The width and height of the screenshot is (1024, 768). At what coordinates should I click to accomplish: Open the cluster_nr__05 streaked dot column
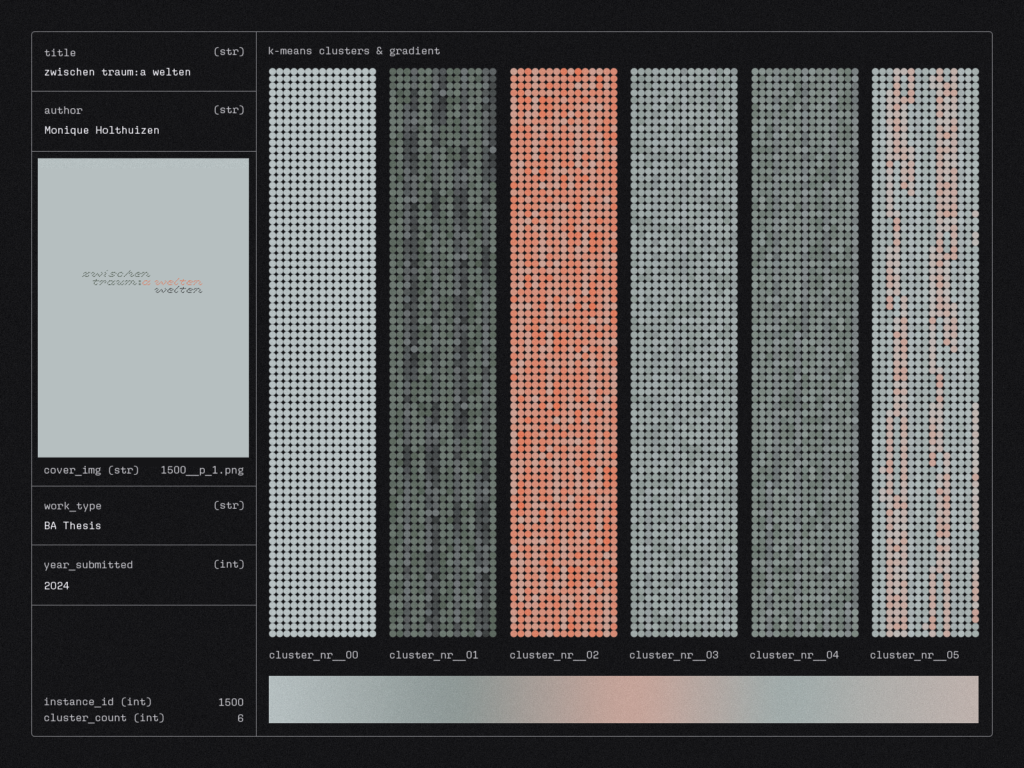click(x=924, y=352)
